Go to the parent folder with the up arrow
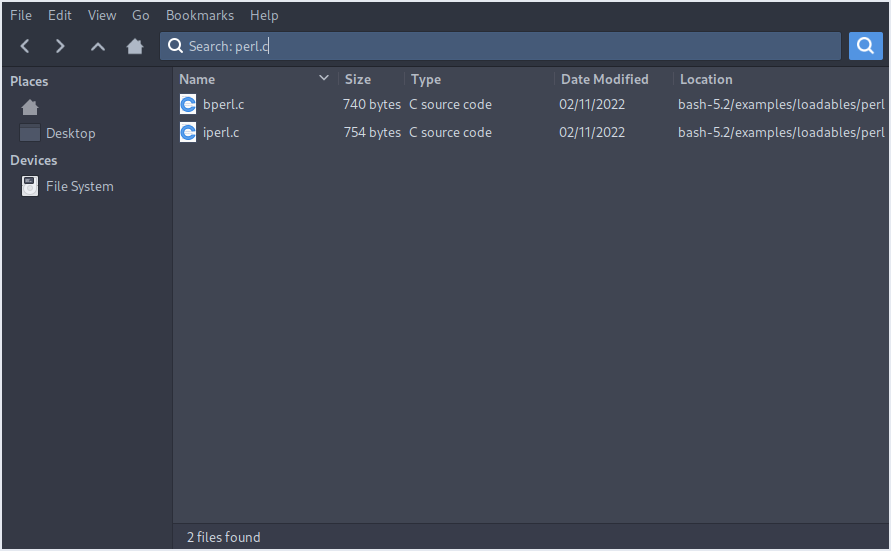891x551 pixels. [x=98, y=46]
